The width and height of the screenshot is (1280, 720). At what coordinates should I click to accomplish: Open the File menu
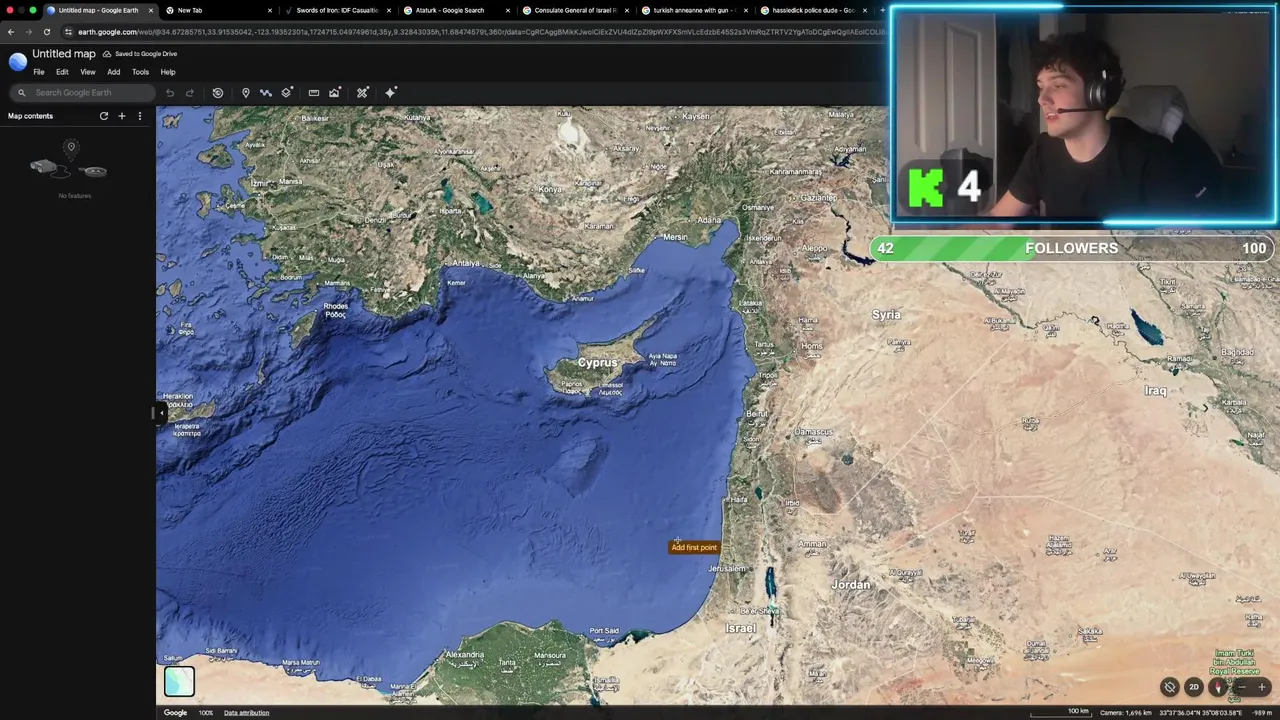(x=39, y=72)
